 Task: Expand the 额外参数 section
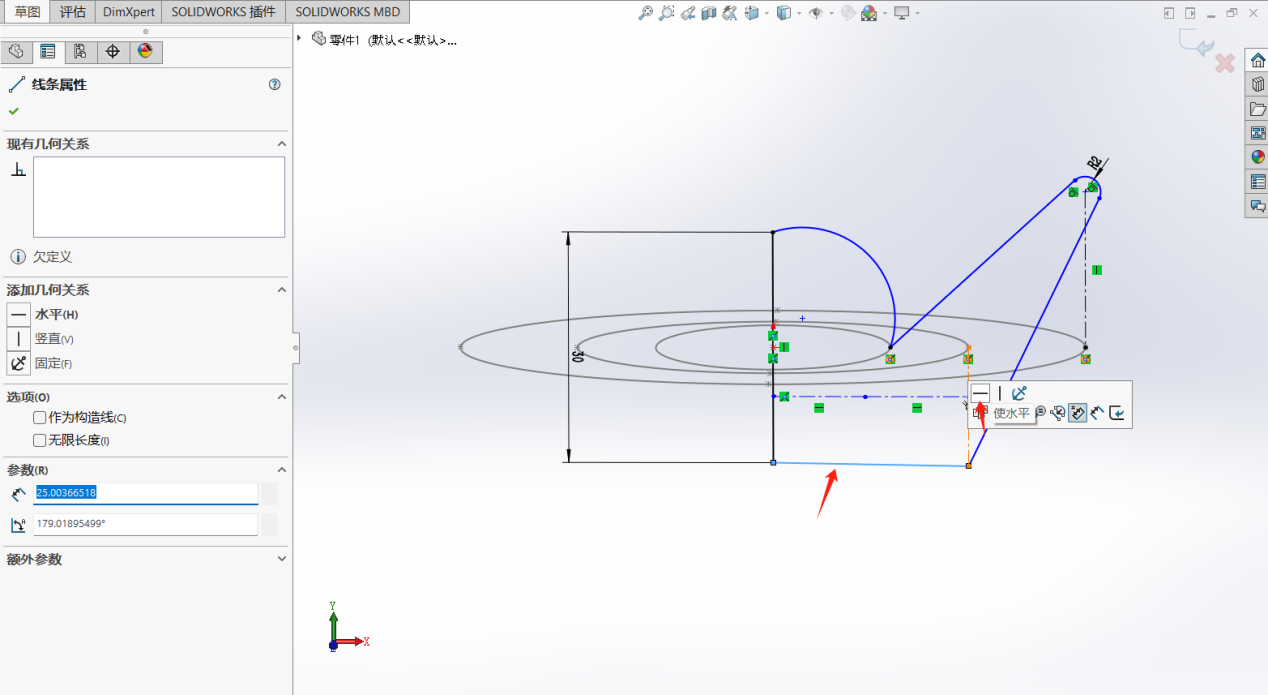(281, 560)
